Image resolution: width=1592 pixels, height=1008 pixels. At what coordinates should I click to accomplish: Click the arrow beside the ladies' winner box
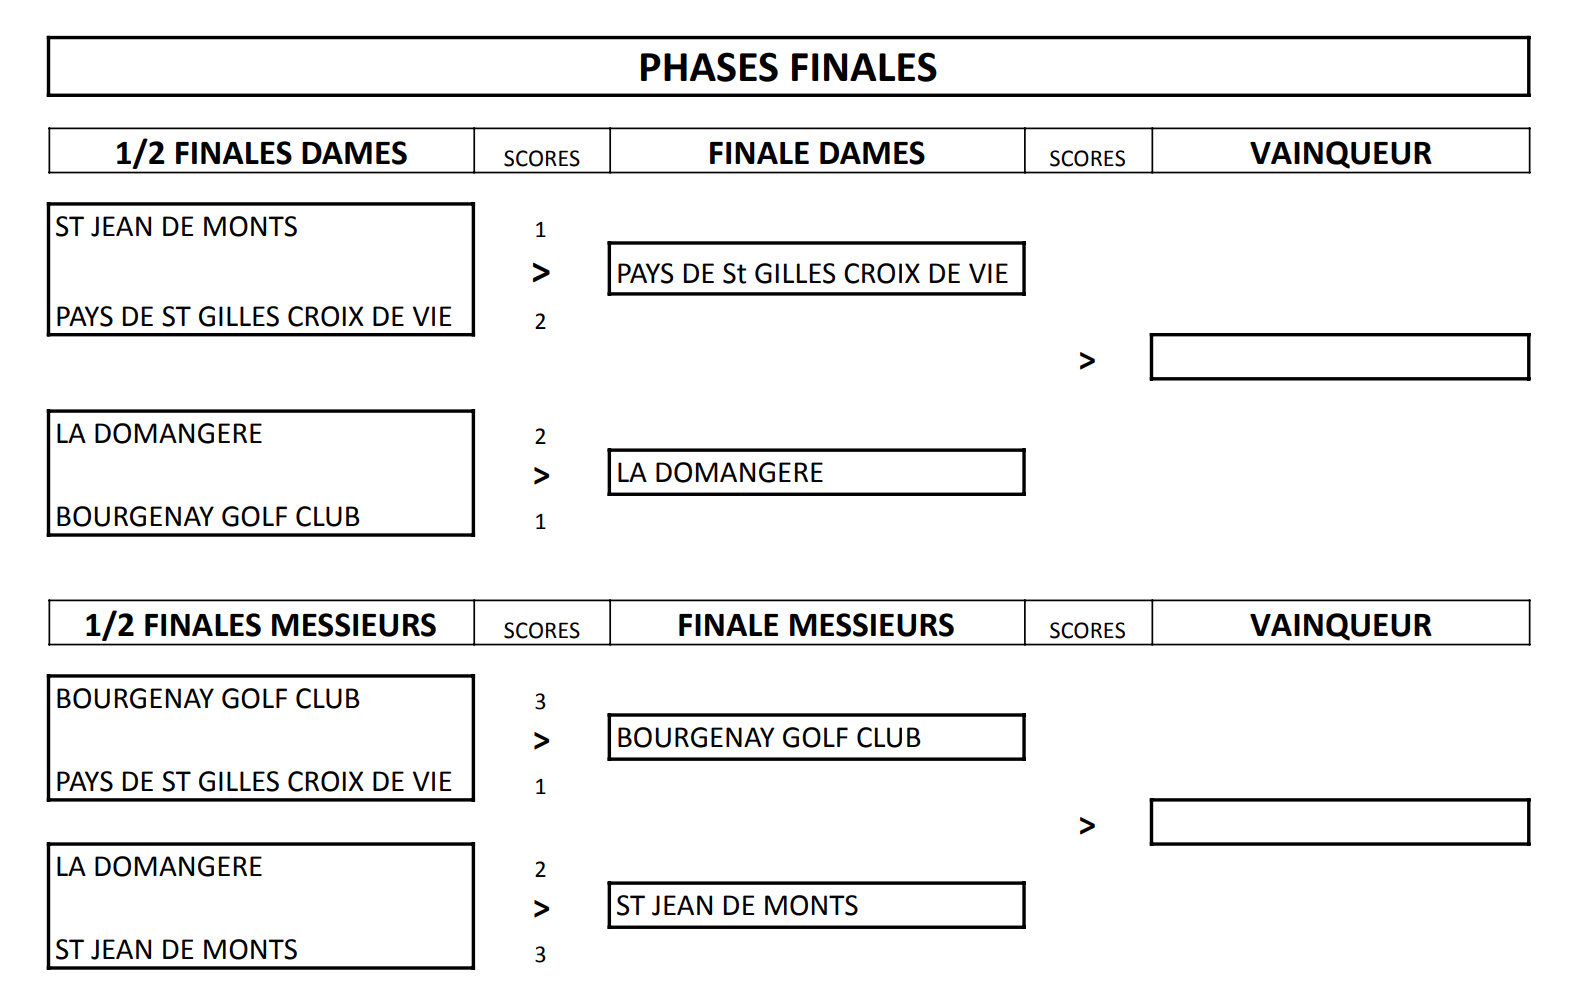pyautogui.click(x=1087, y=361)
